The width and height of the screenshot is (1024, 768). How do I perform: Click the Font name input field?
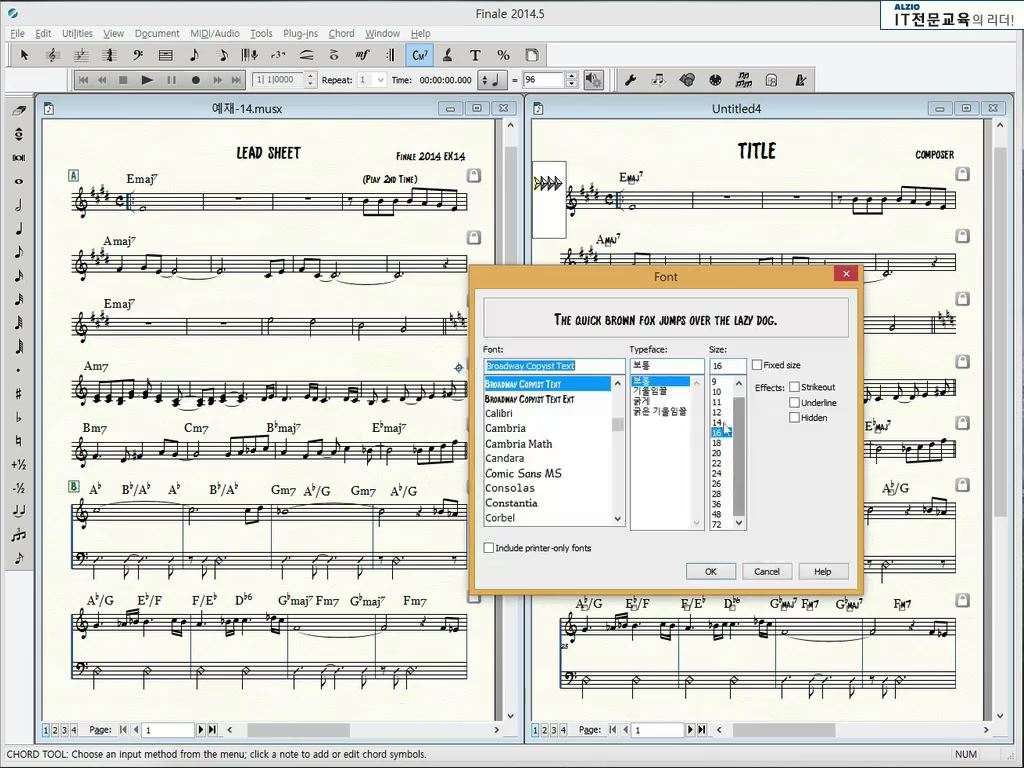coord(554,366)
